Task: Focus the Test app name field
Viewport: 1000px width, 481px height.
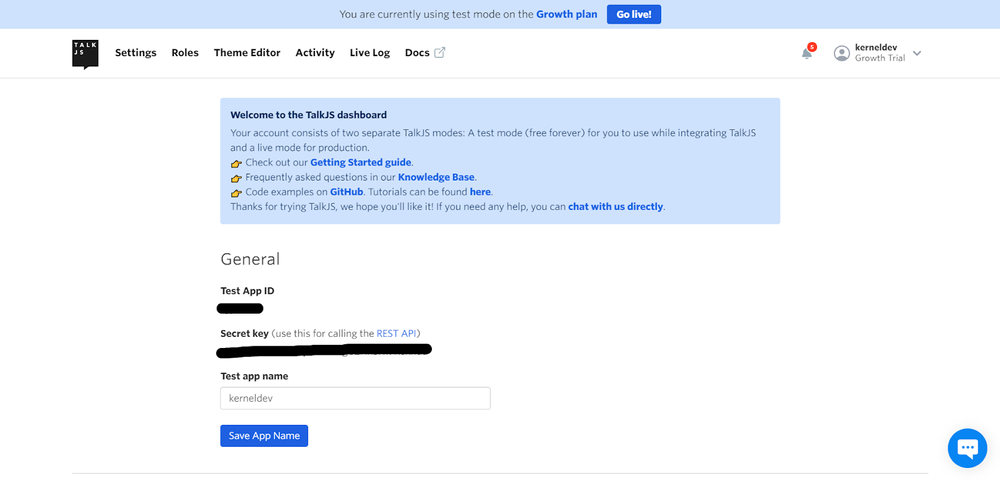Action: 355,398
